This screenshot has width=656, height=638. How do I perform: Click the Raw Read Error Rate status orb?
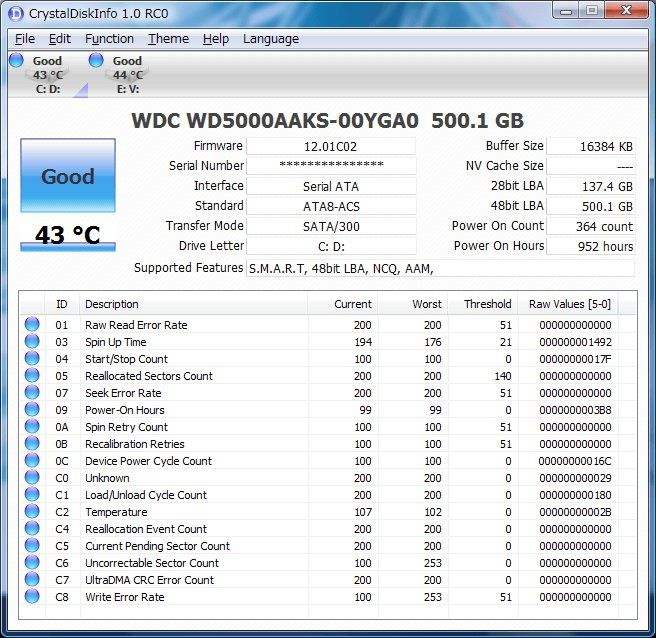pos(32,324)
